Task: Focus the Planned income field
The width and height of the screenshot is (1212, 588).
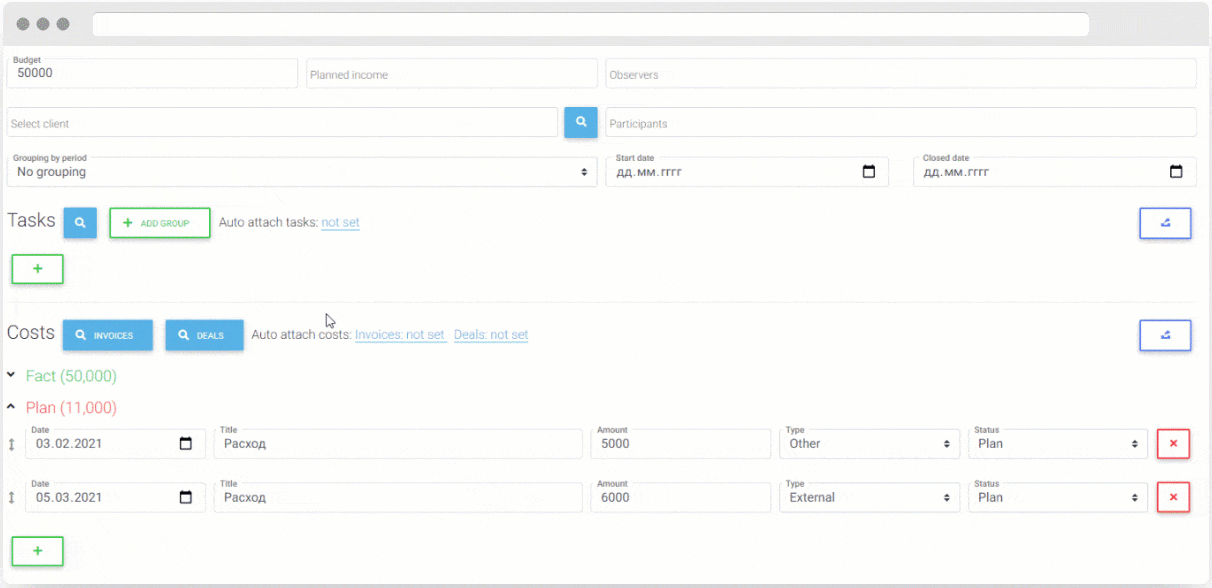Action: tap(452, 73)
